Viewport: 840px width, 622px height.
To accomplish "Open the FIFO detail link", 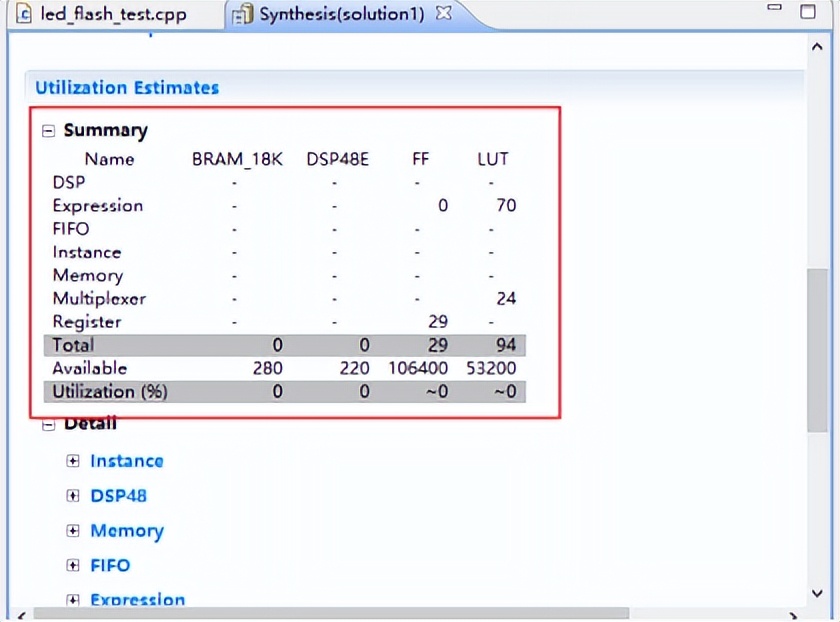I will [110, 565].
